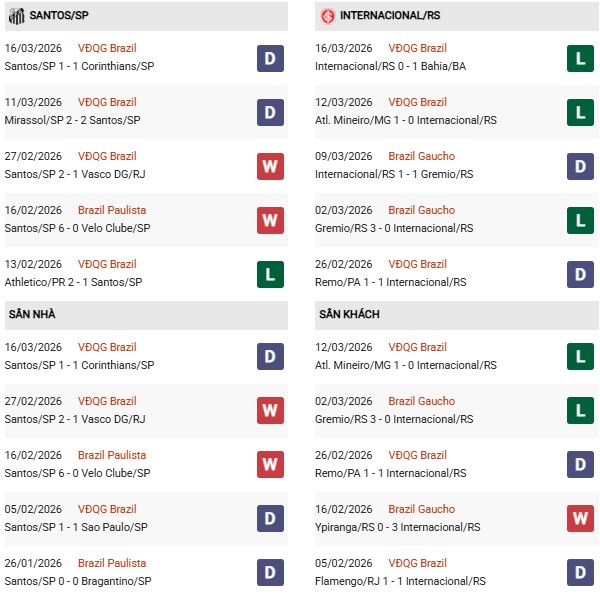Click the loss badge for Athletico/PR vs Santos

pyautogui.click(x=270, y=274)
